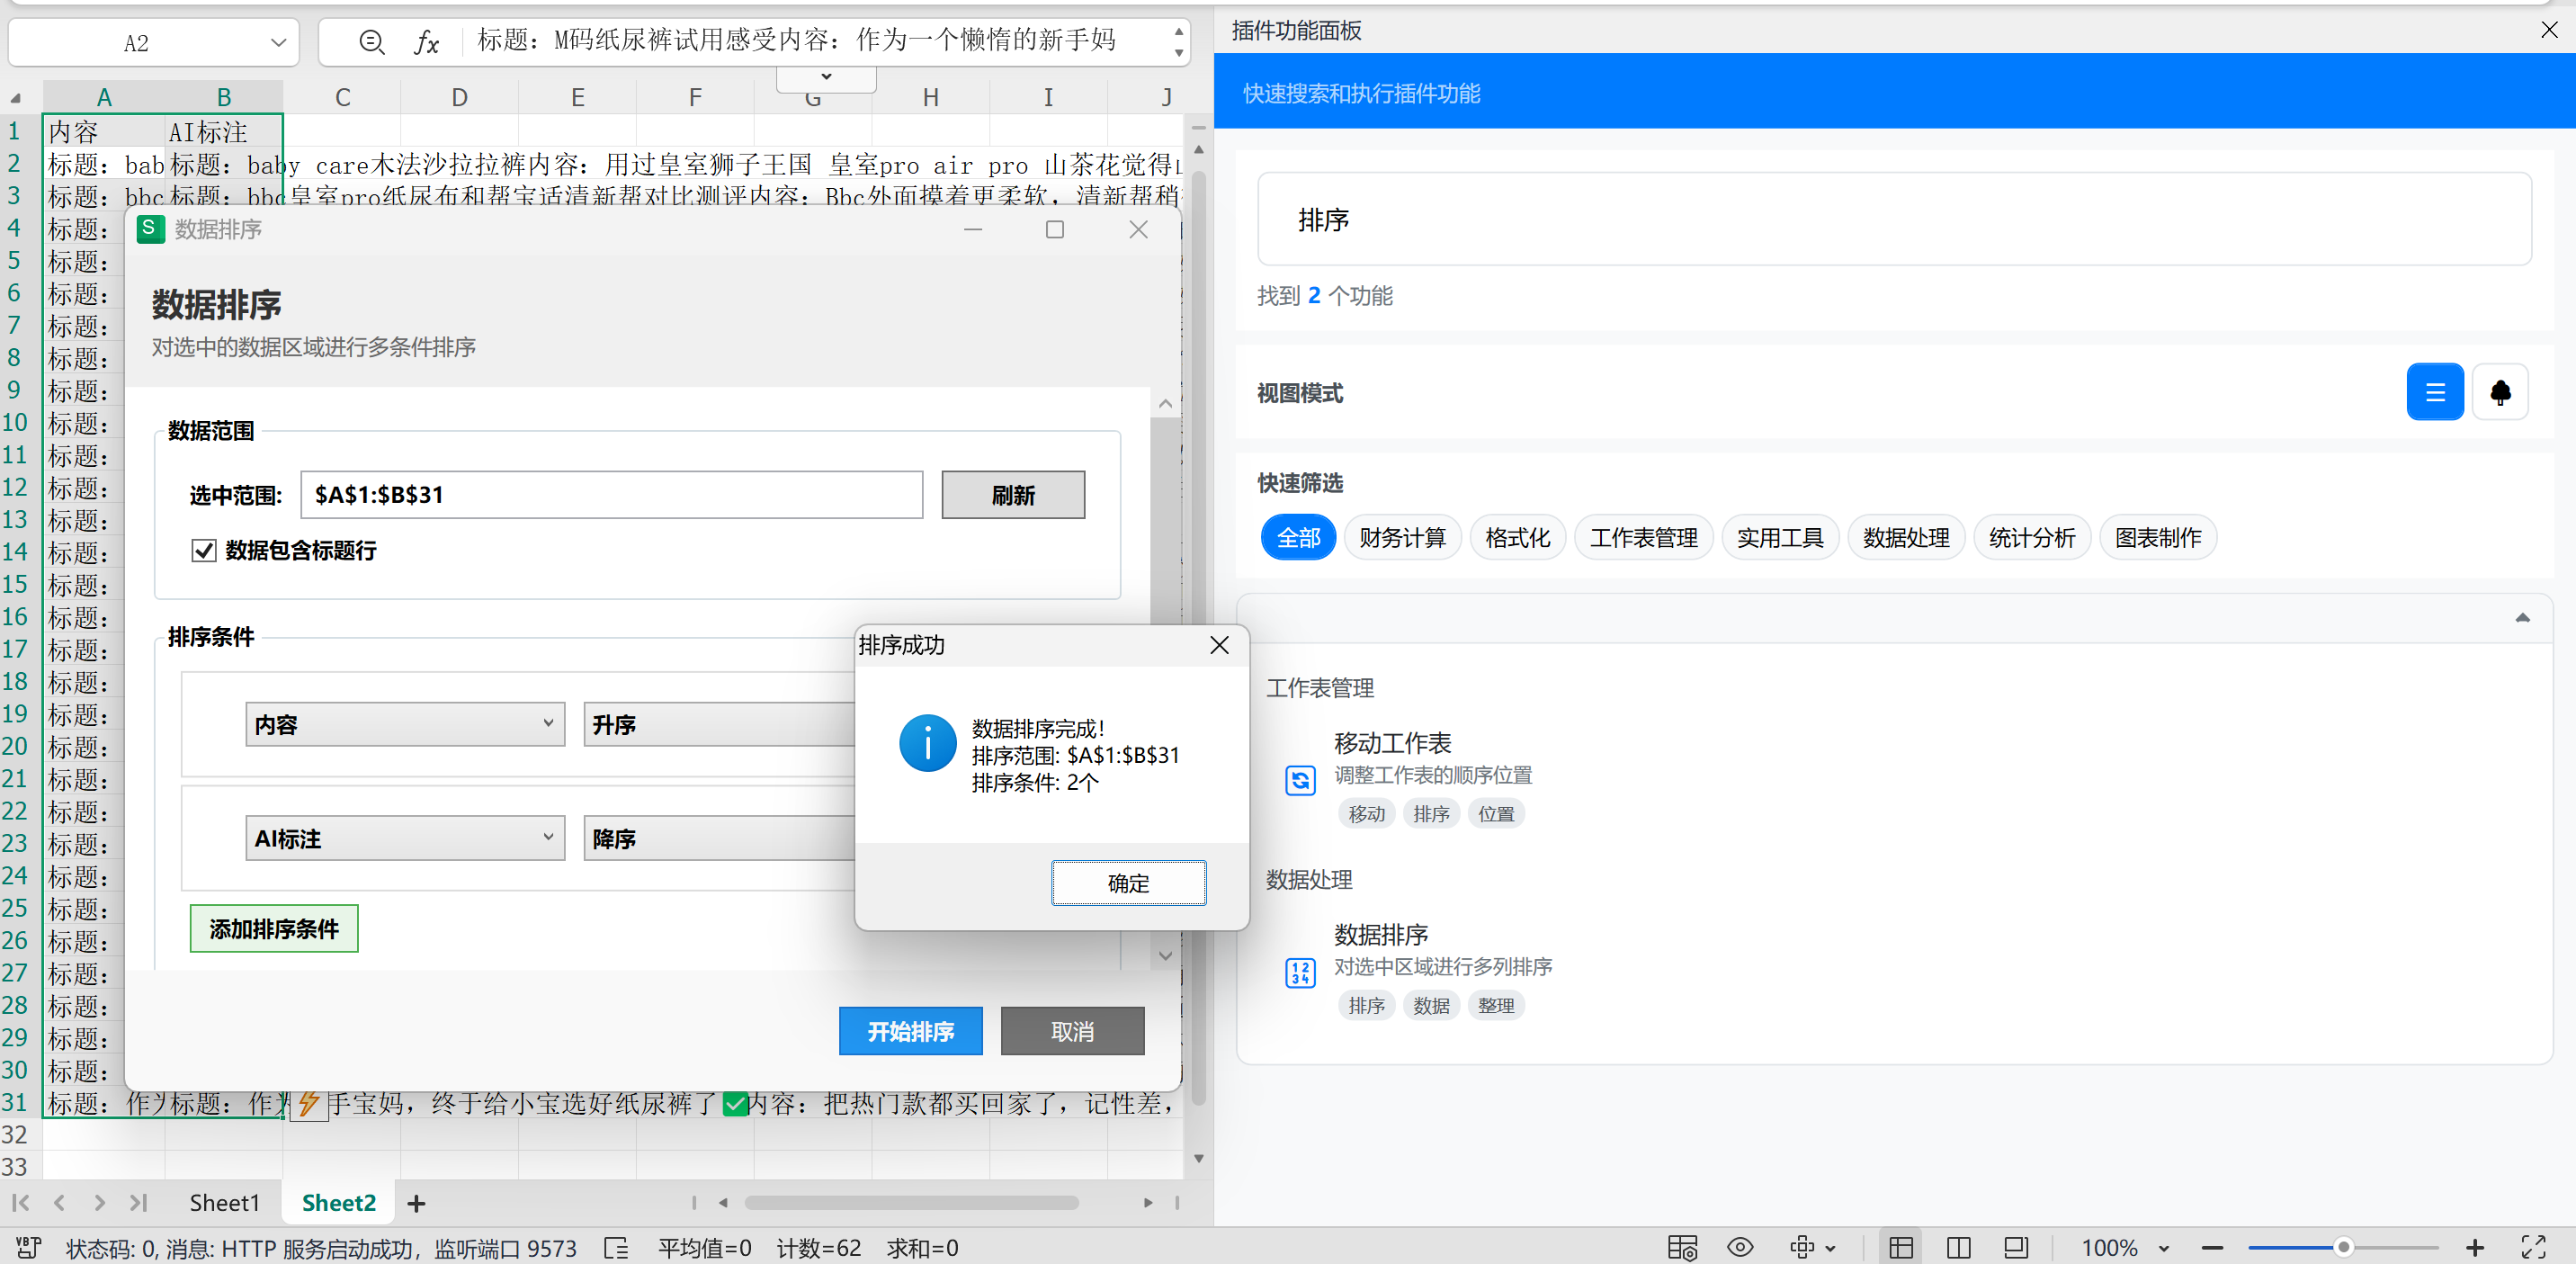
Task: Expand the A2 name box dropdown
Action: 278,42
